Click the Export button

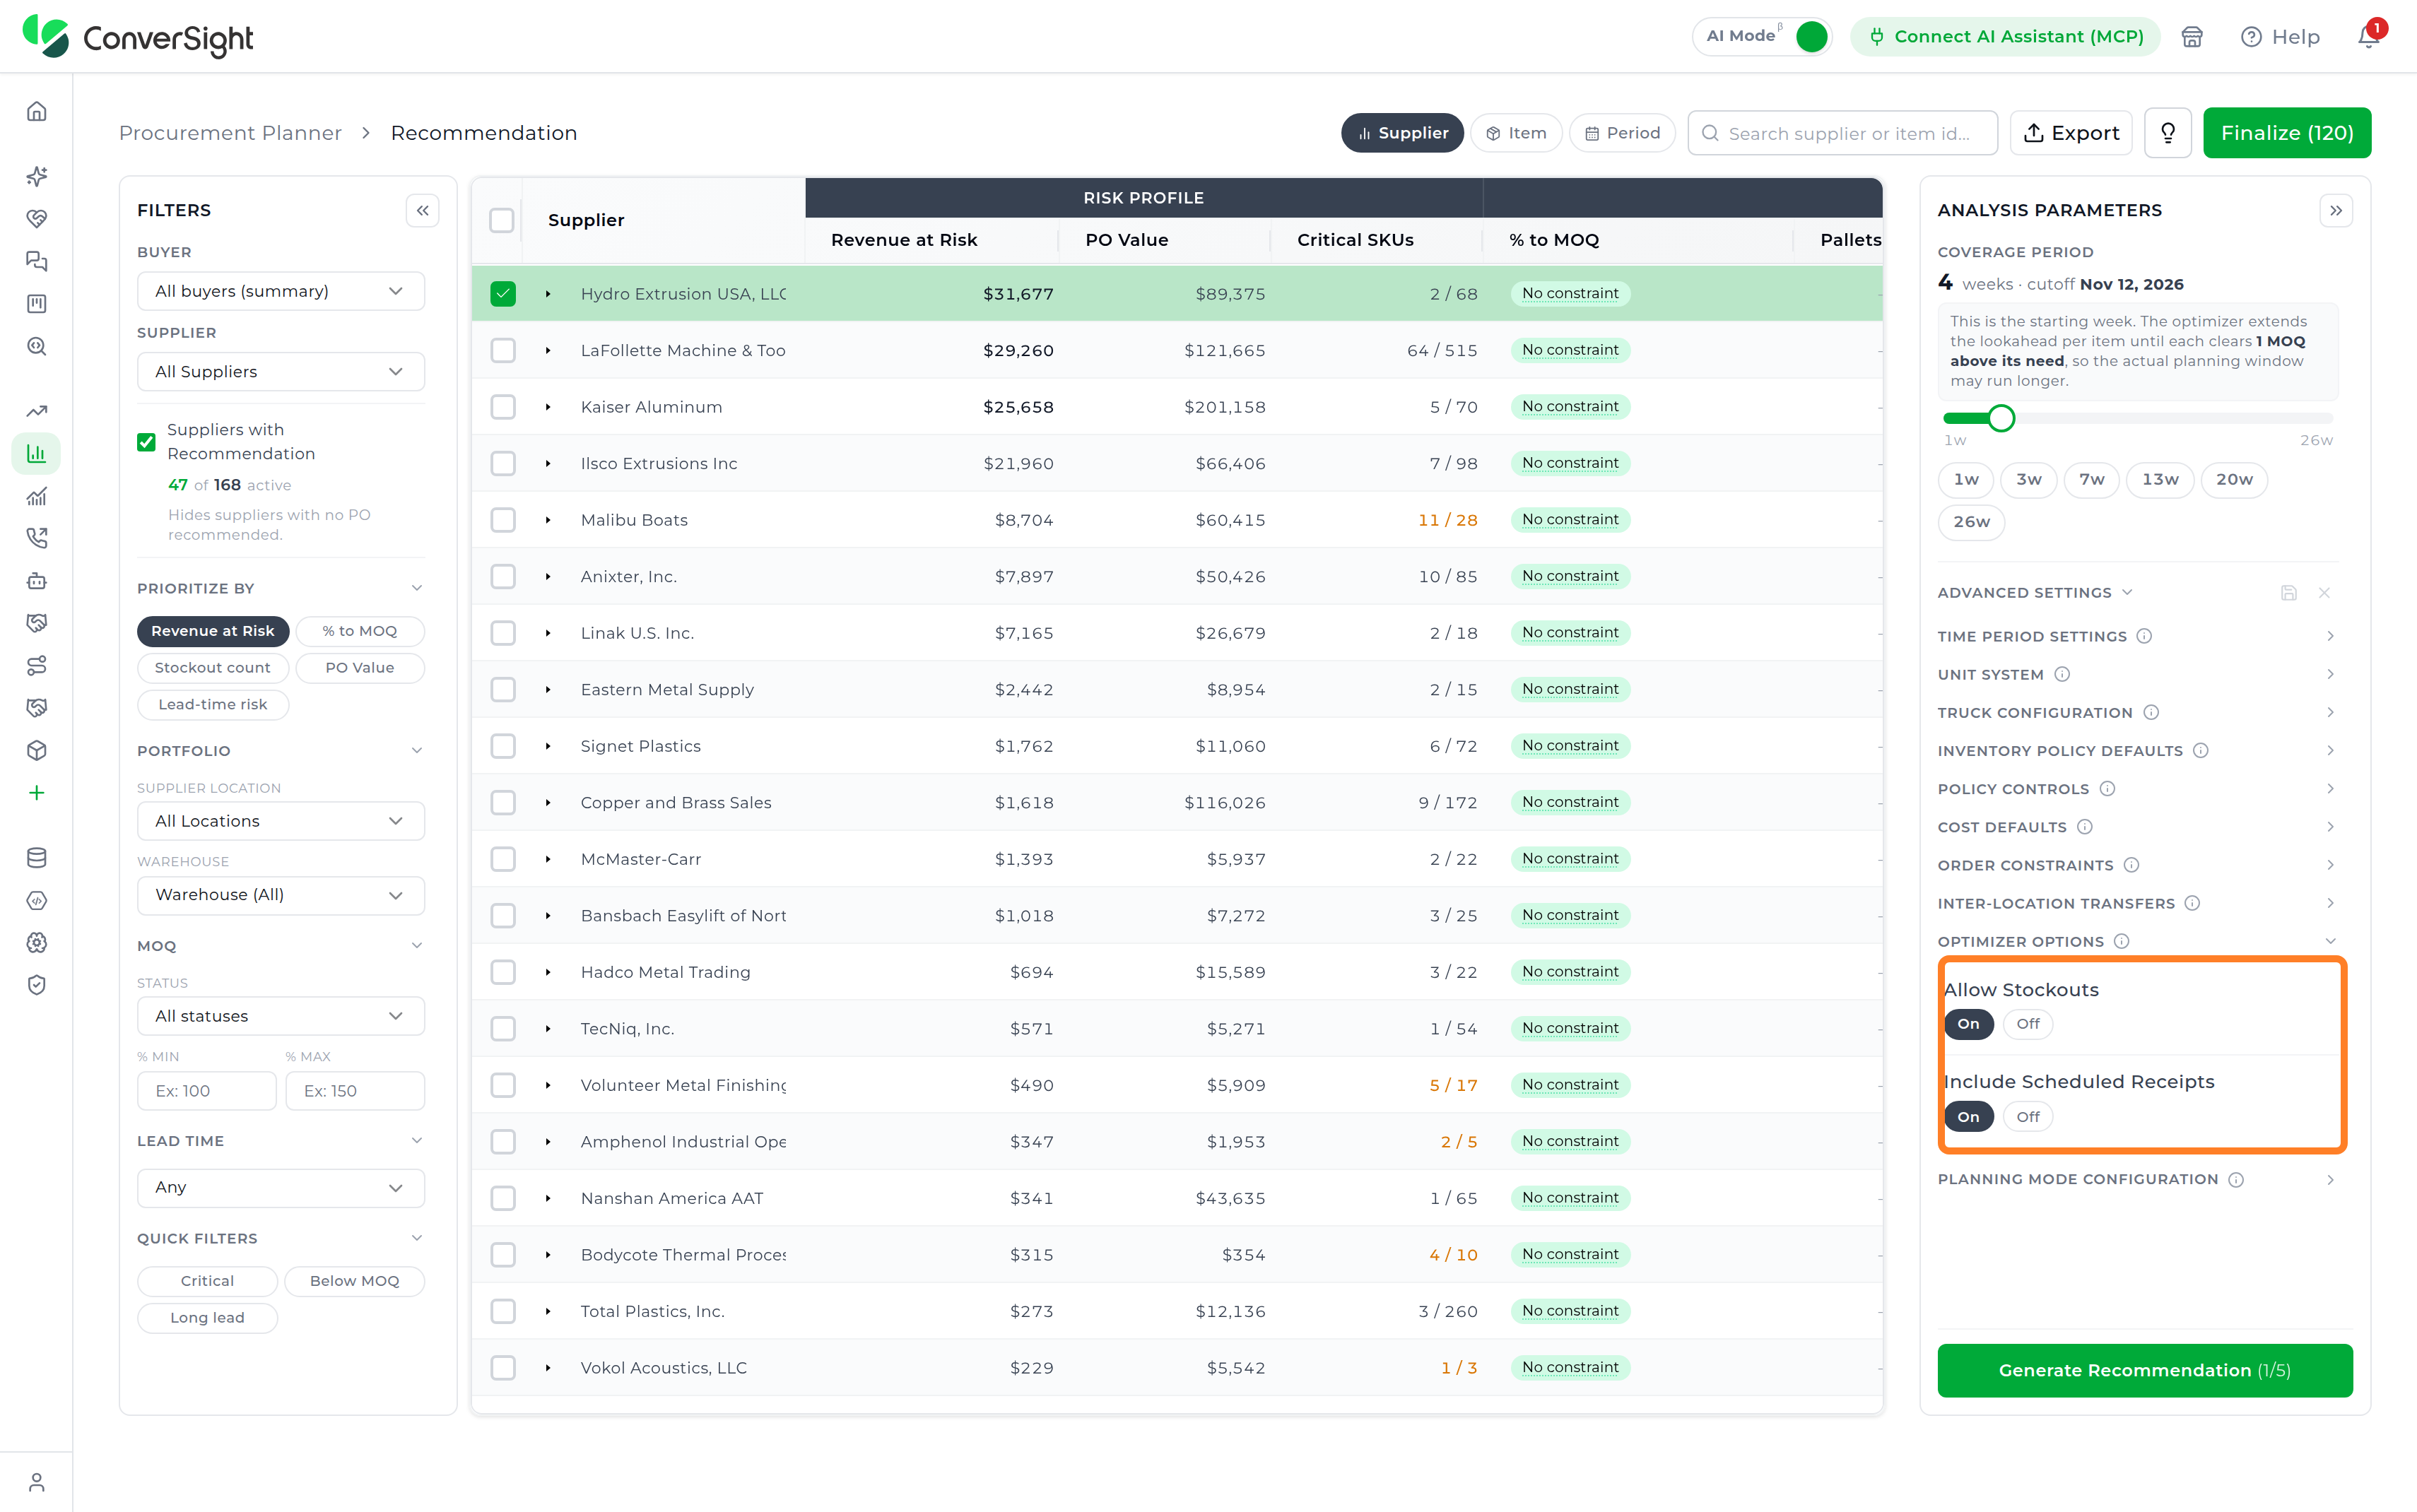point(2071,133)
